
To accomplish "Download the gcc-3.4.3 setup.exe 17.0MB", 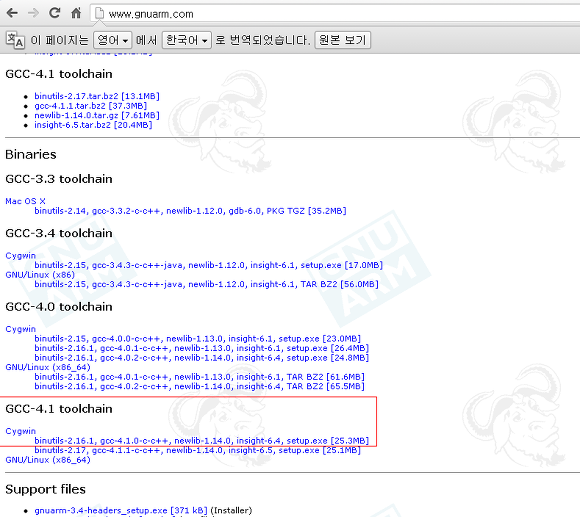I will pyautogui.click(x=208, y=265).
